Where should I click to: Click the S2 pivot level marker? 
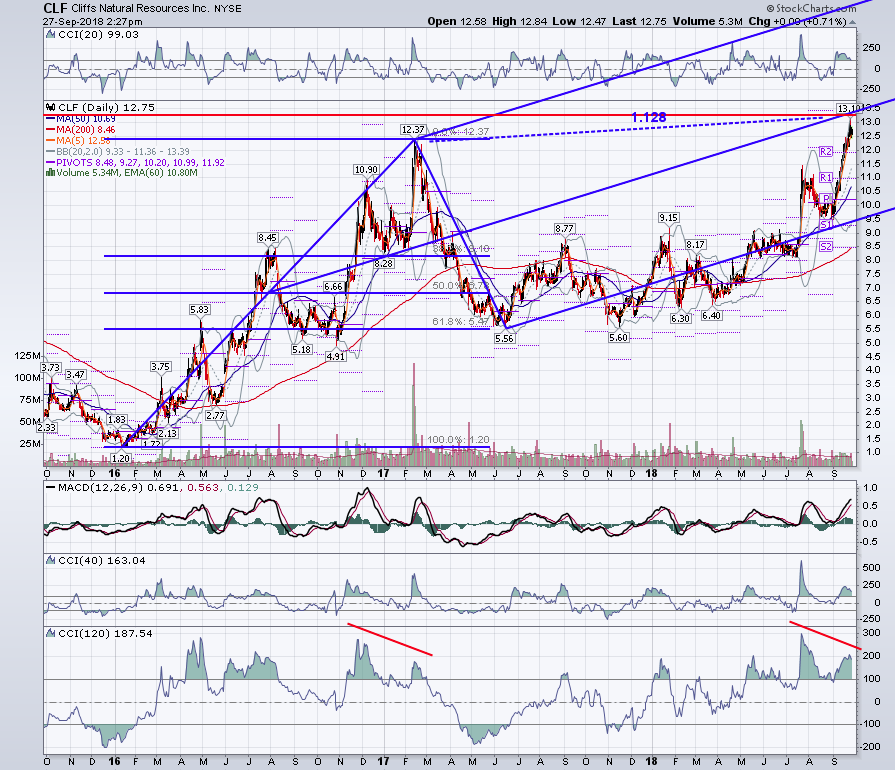826,247
